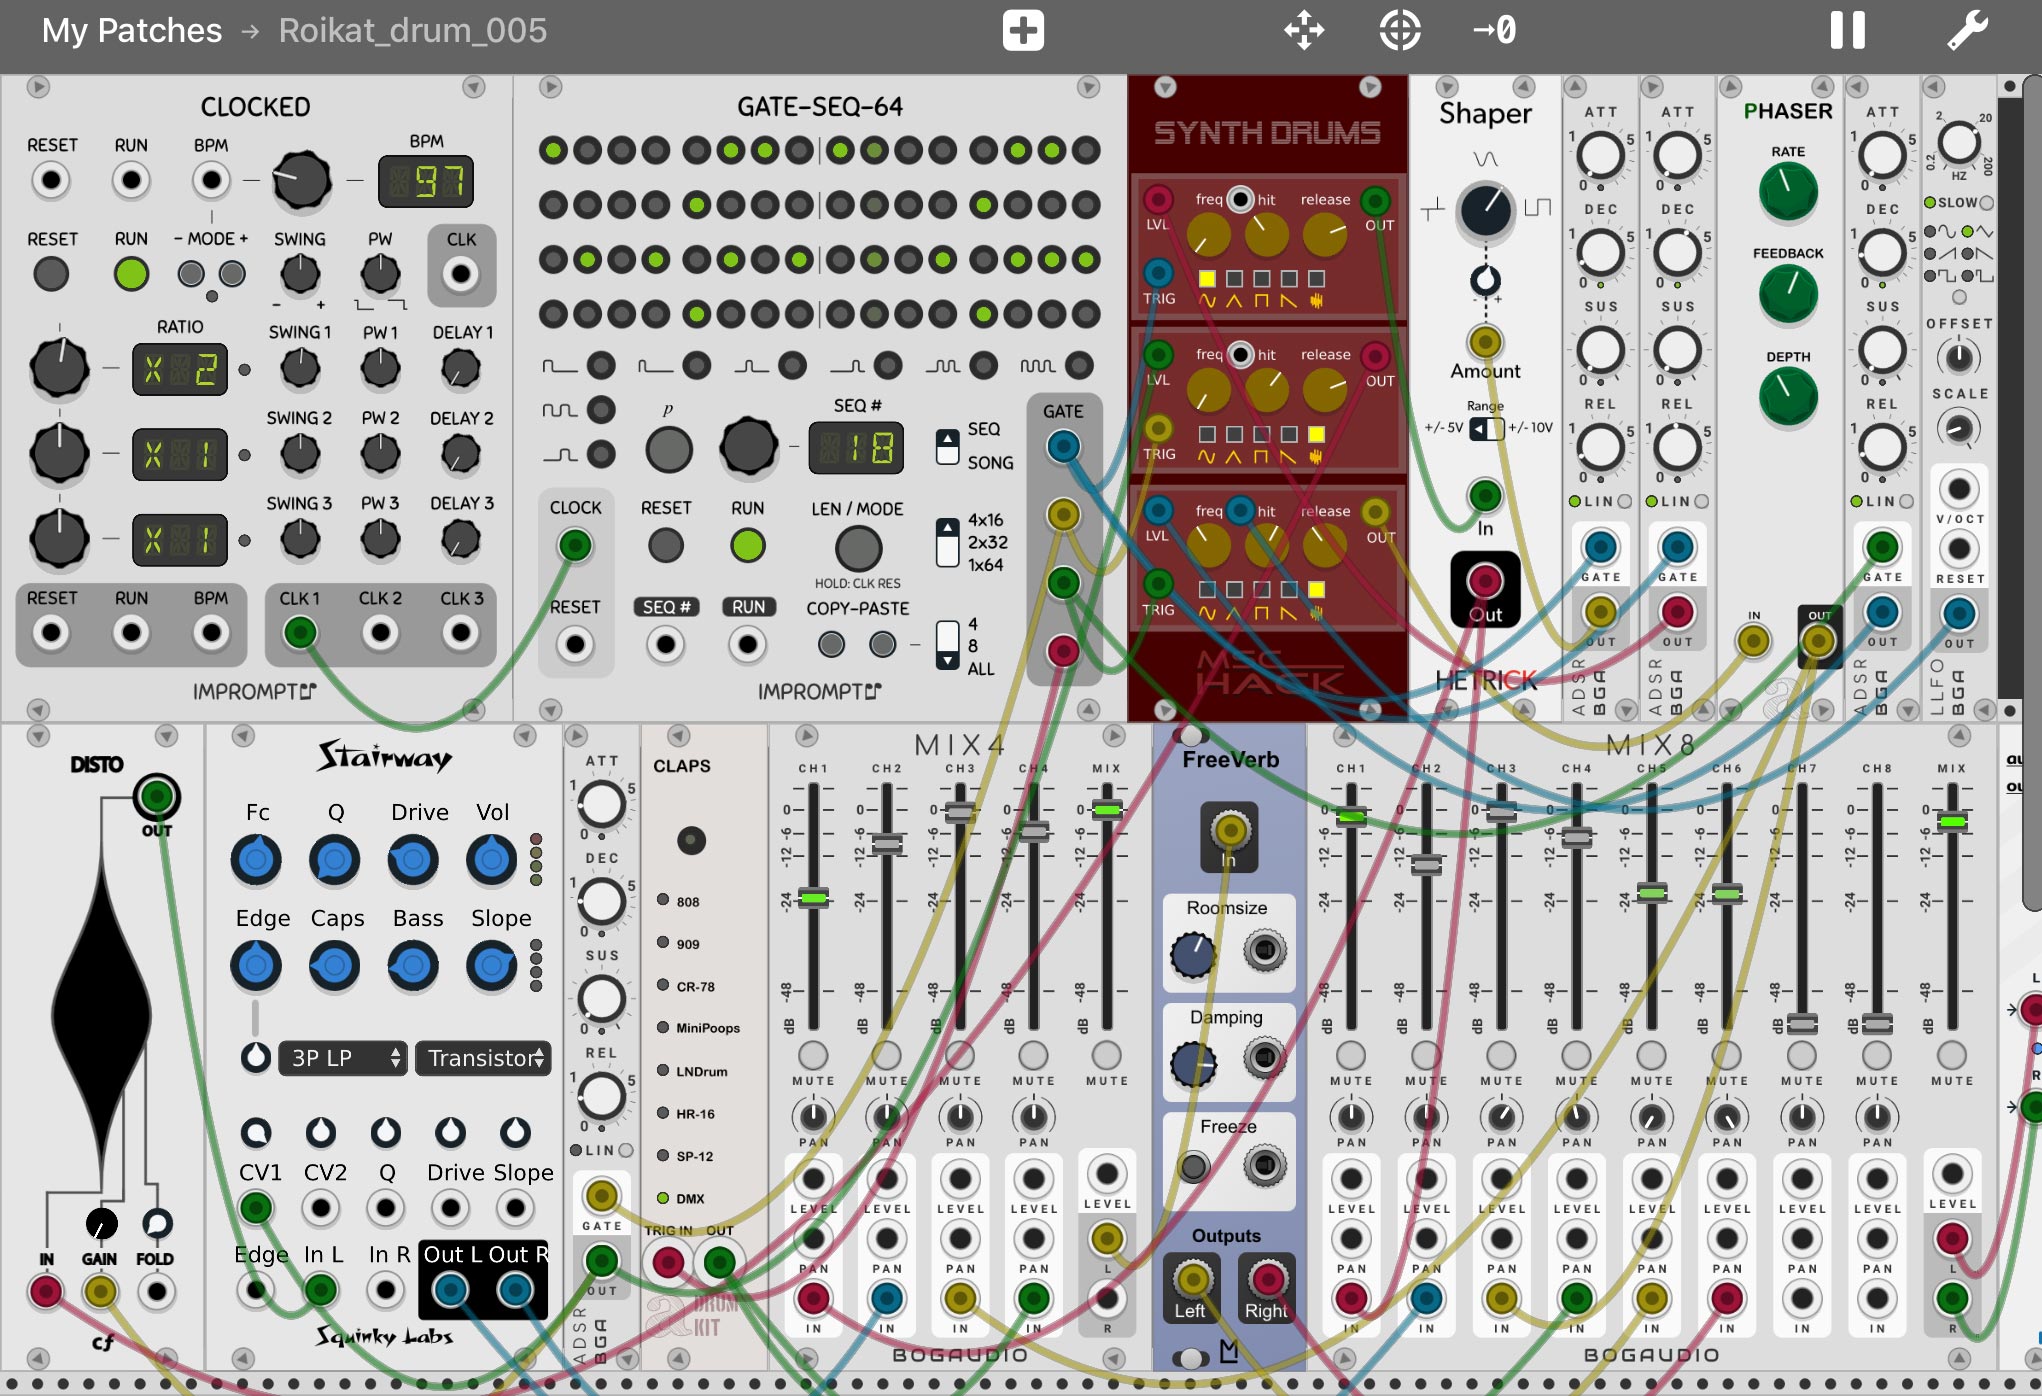This screenshot has height=1396, width=2042.
Task: Mute CH8 on the MIX8 mixer
Action: tap(1877, 1055)
